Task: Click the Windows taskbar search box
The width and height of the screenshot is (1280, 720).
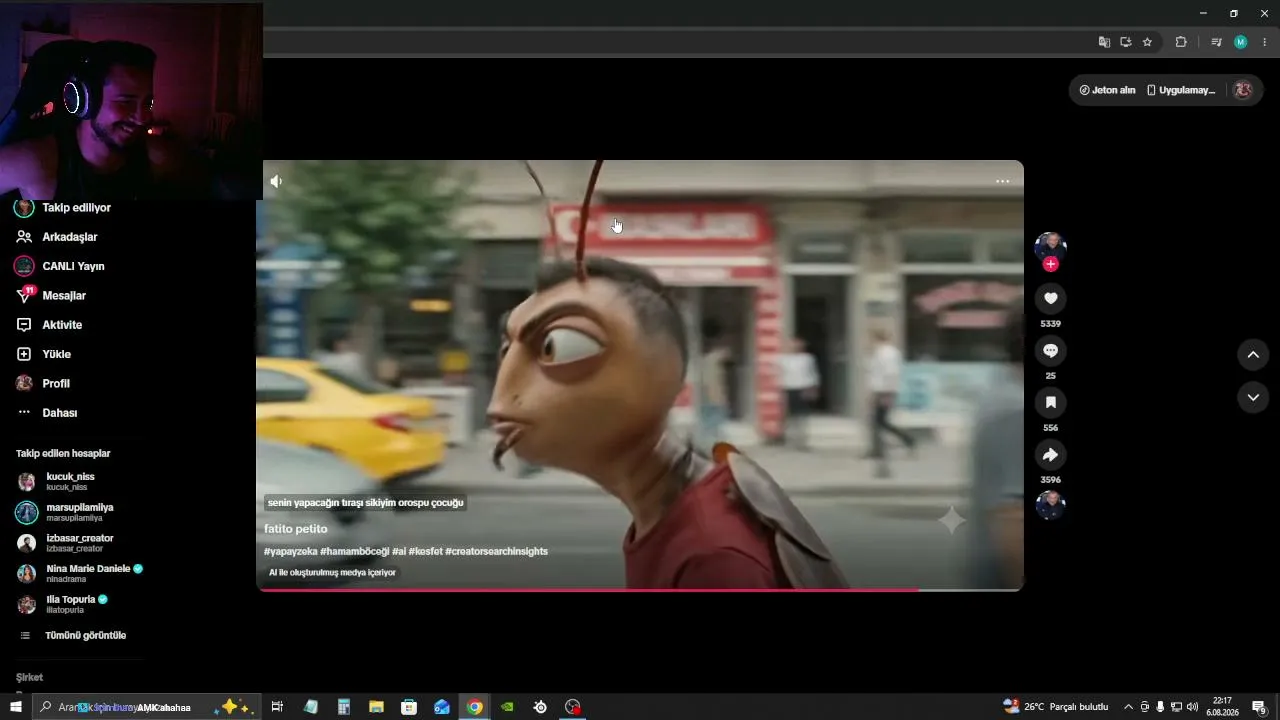Action: pyautogui.click(x=145, y=707)
